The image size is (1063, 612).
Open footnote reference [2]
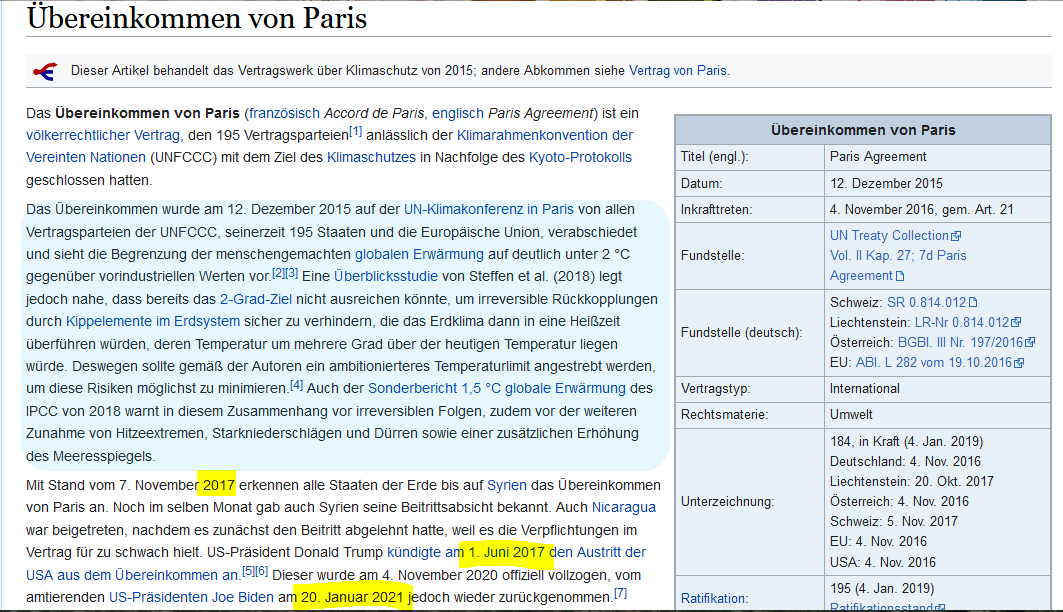click(x=278, y=273)
